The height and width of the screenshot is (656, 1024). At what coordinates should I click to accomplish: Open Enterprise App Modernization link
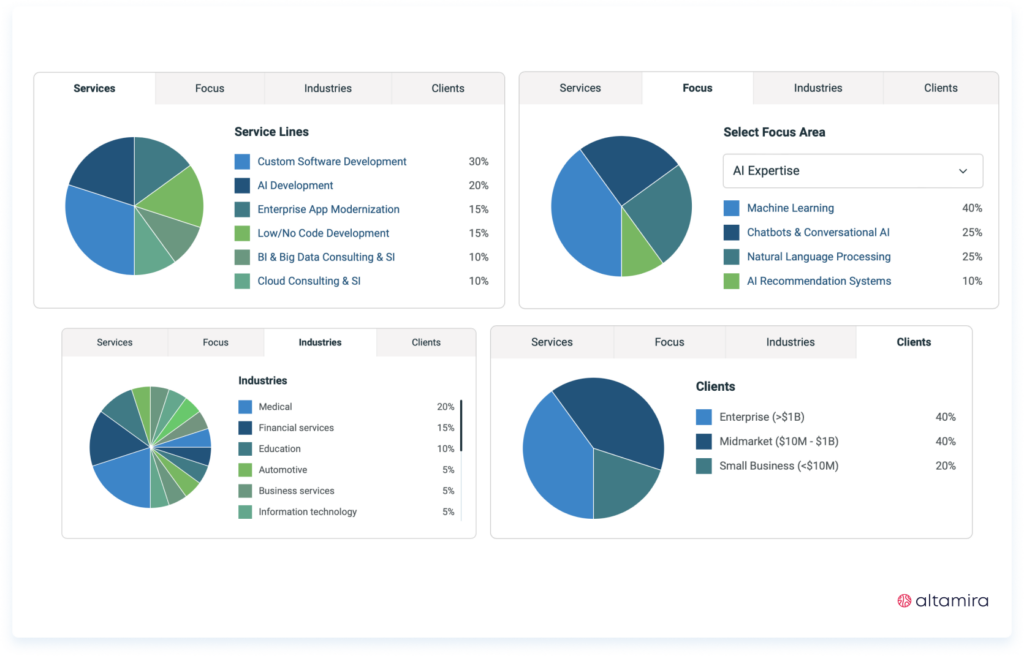point(328,209)
